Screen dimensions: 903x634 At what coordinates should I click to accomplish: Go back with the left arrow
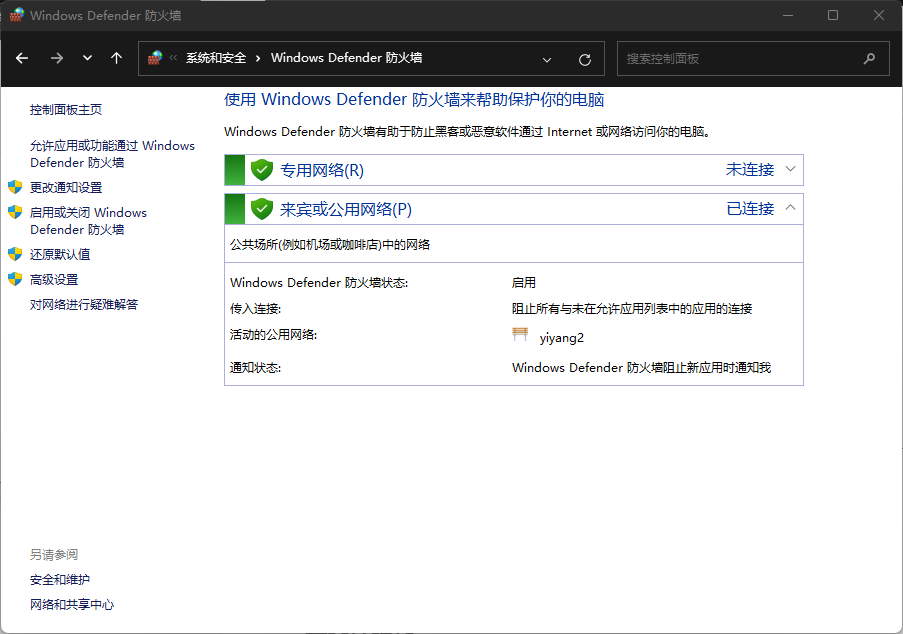pyautogui.click(x=22, y=58)
